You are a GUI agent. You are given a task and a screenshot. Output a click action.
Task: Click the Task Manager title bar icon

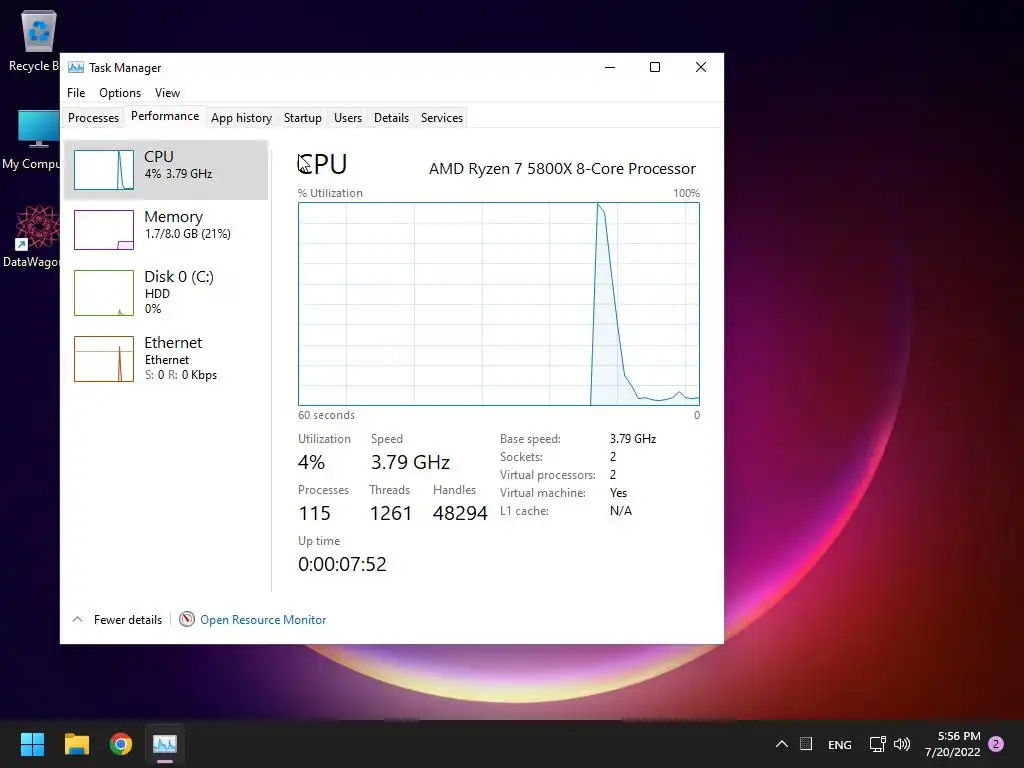[76, 67]
